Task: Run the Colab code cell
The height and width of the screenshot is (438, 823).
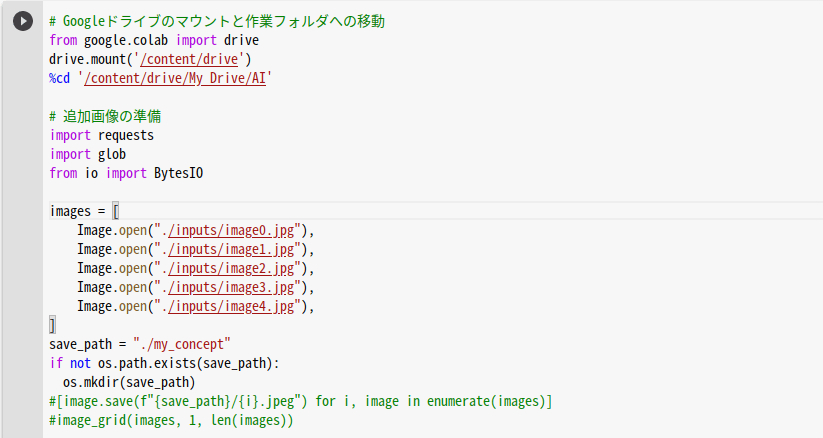Action: pos(23,21)
